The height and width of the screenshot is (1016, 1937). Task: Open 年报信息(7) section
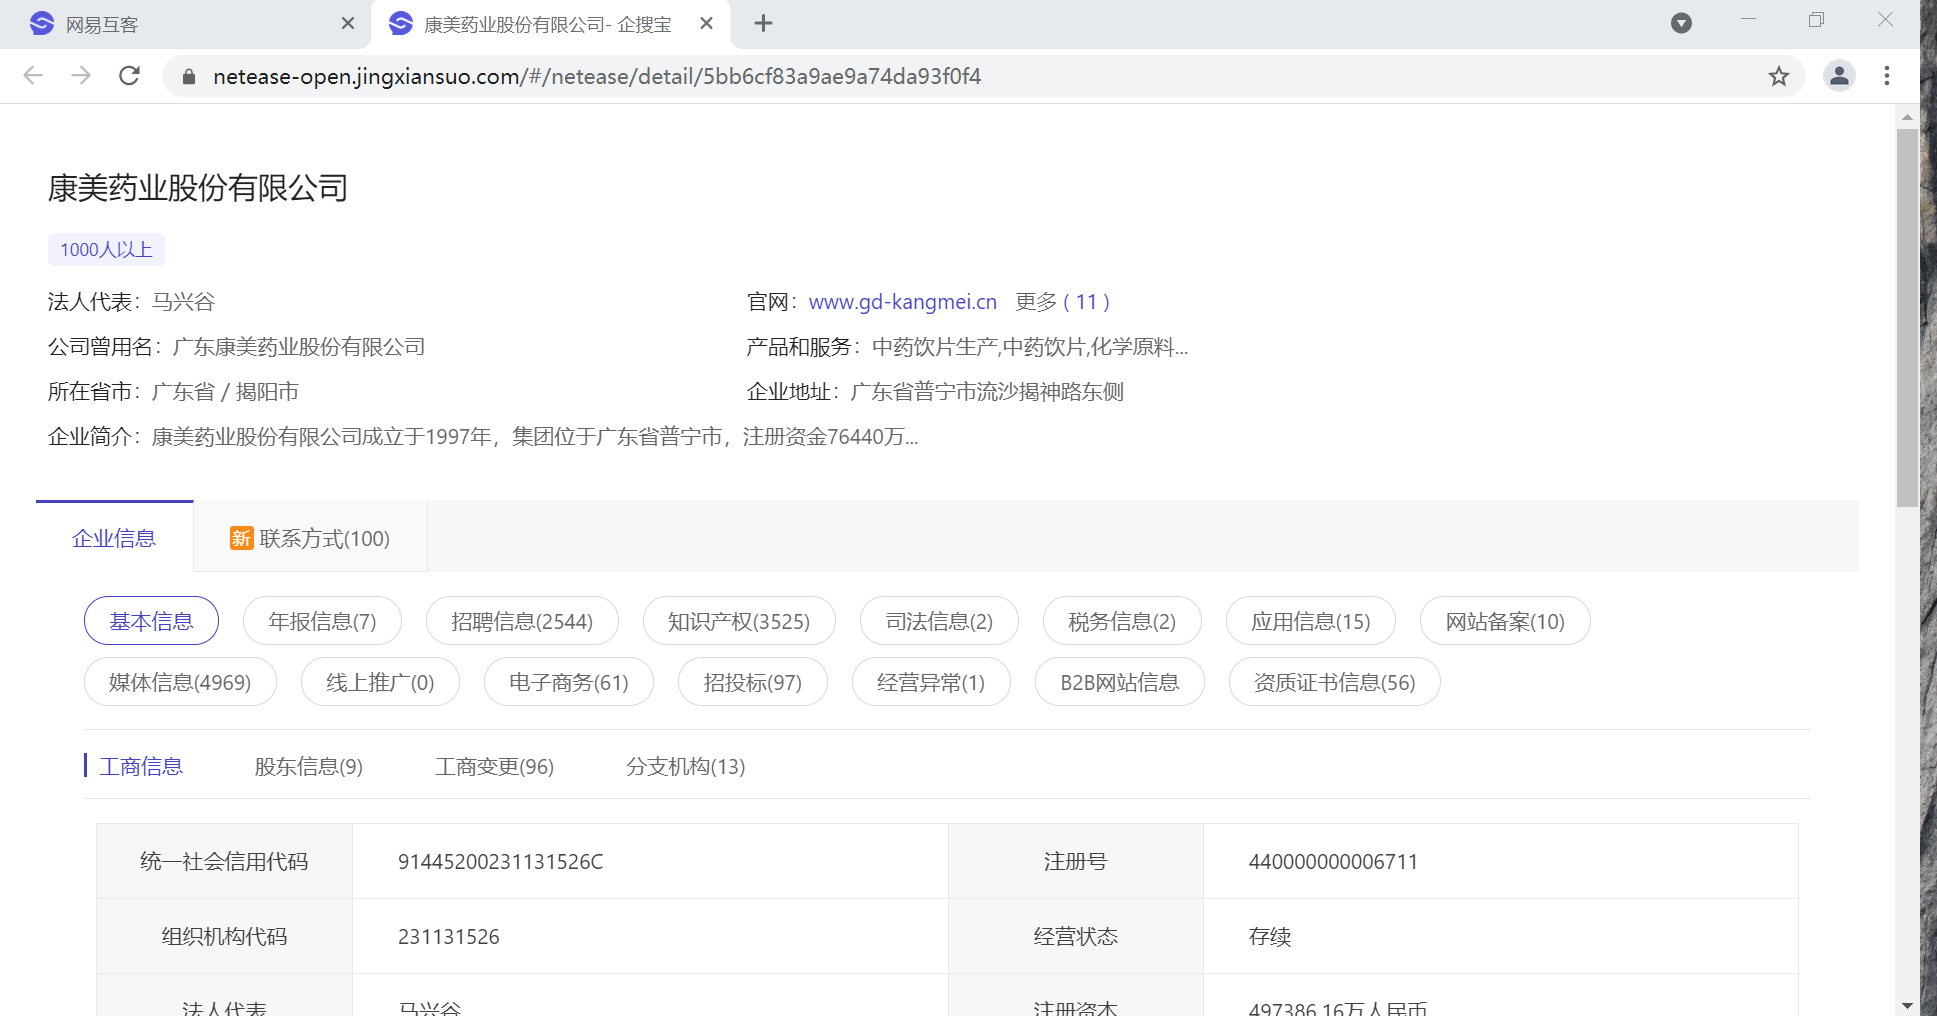[322, 621]
